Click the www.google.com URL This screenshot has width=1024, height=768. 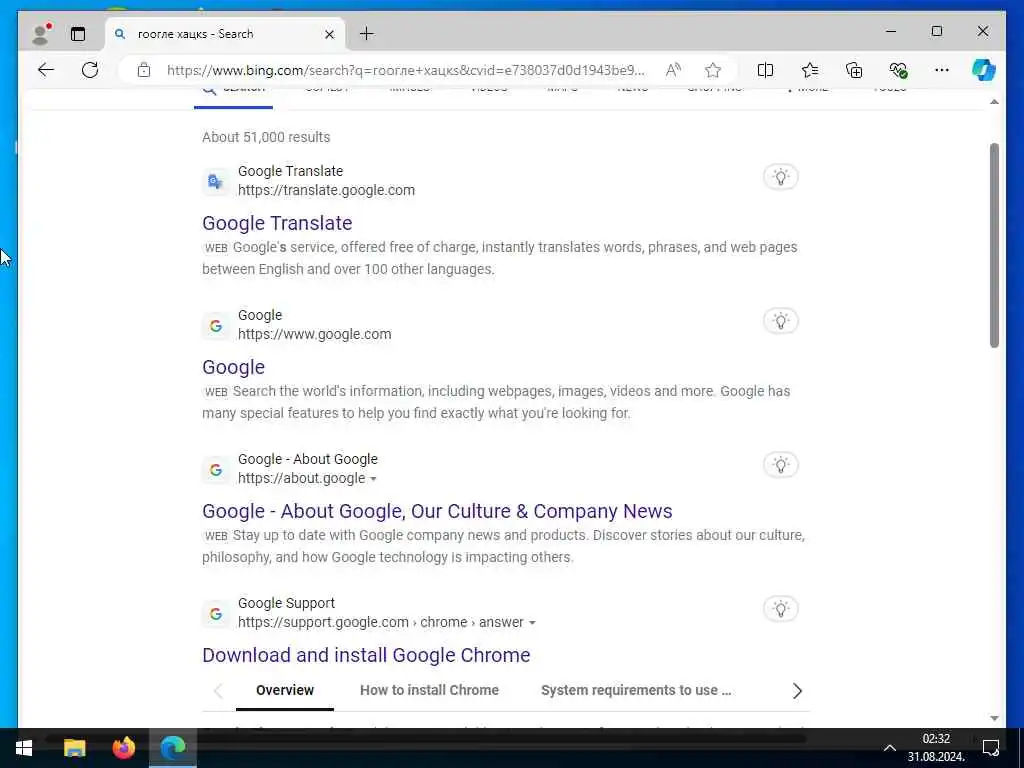[314, 334]
